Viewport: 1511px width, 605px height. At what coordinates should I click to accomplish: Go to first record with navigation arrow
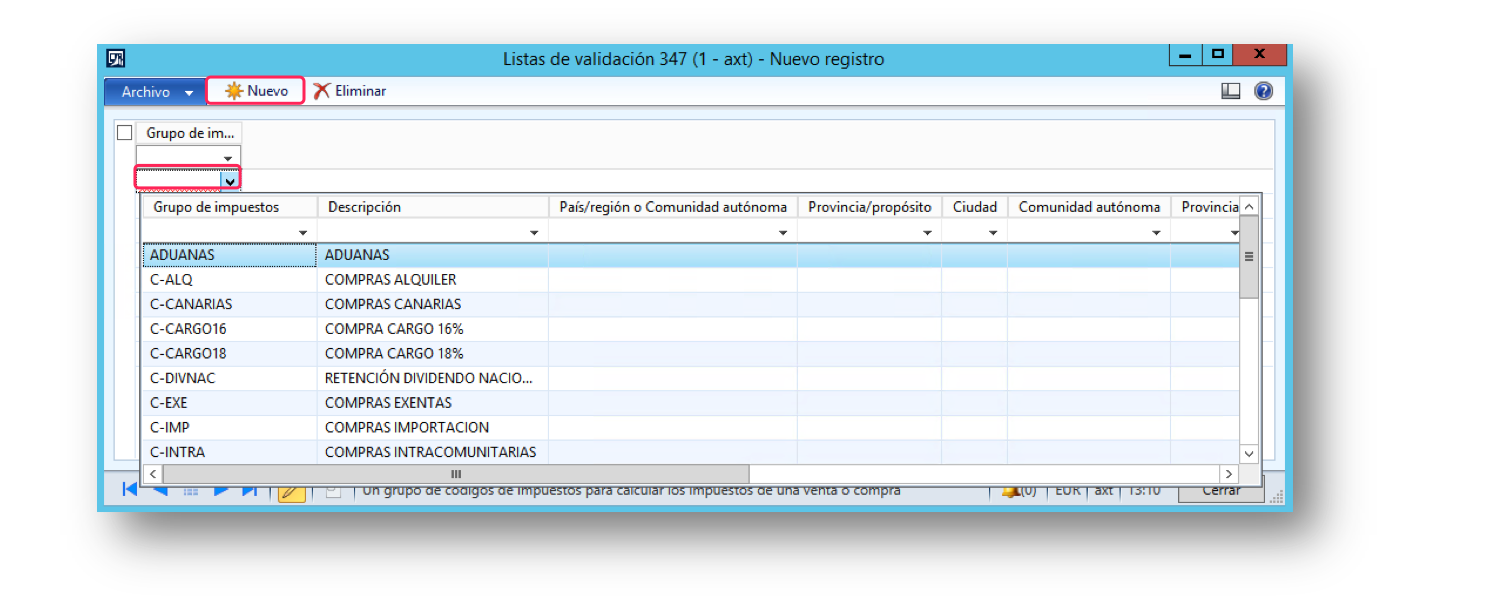(129, 489)
